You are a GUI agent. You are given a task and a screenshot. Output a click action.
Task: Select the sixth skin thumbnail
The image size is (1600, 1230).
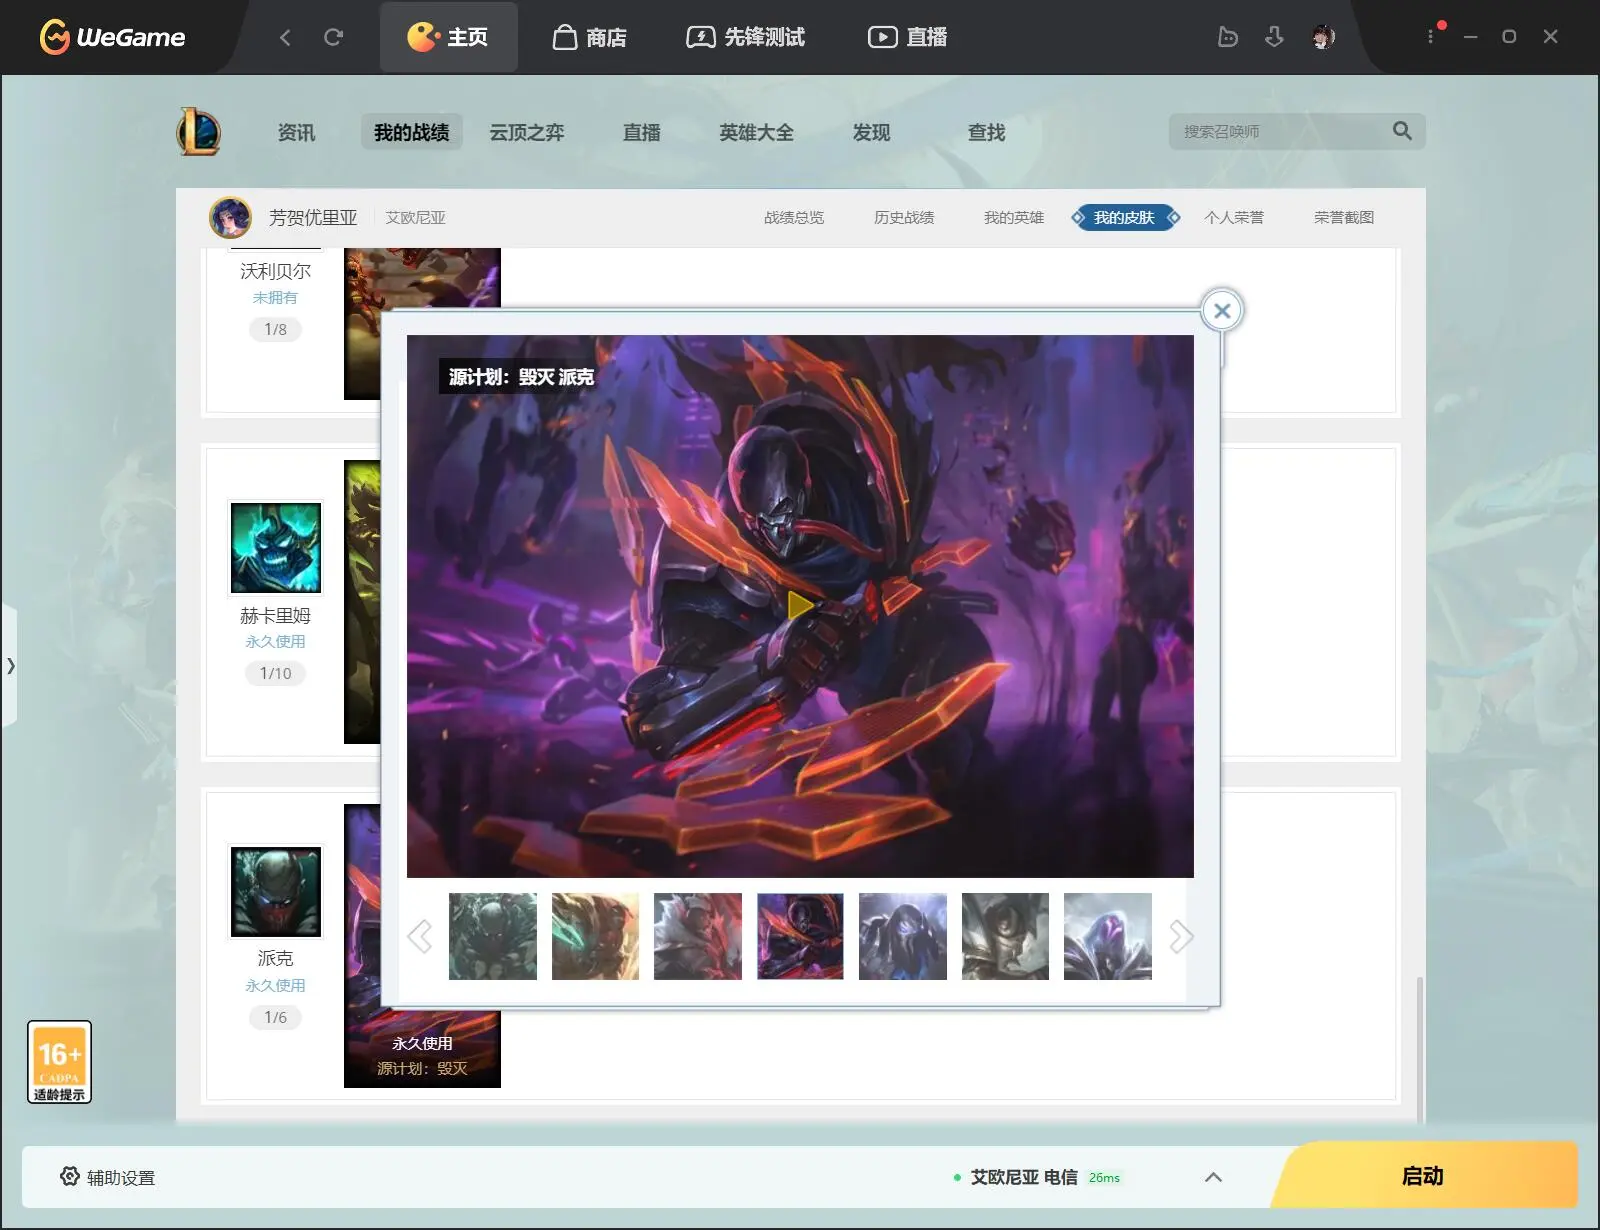[1005, 936]
